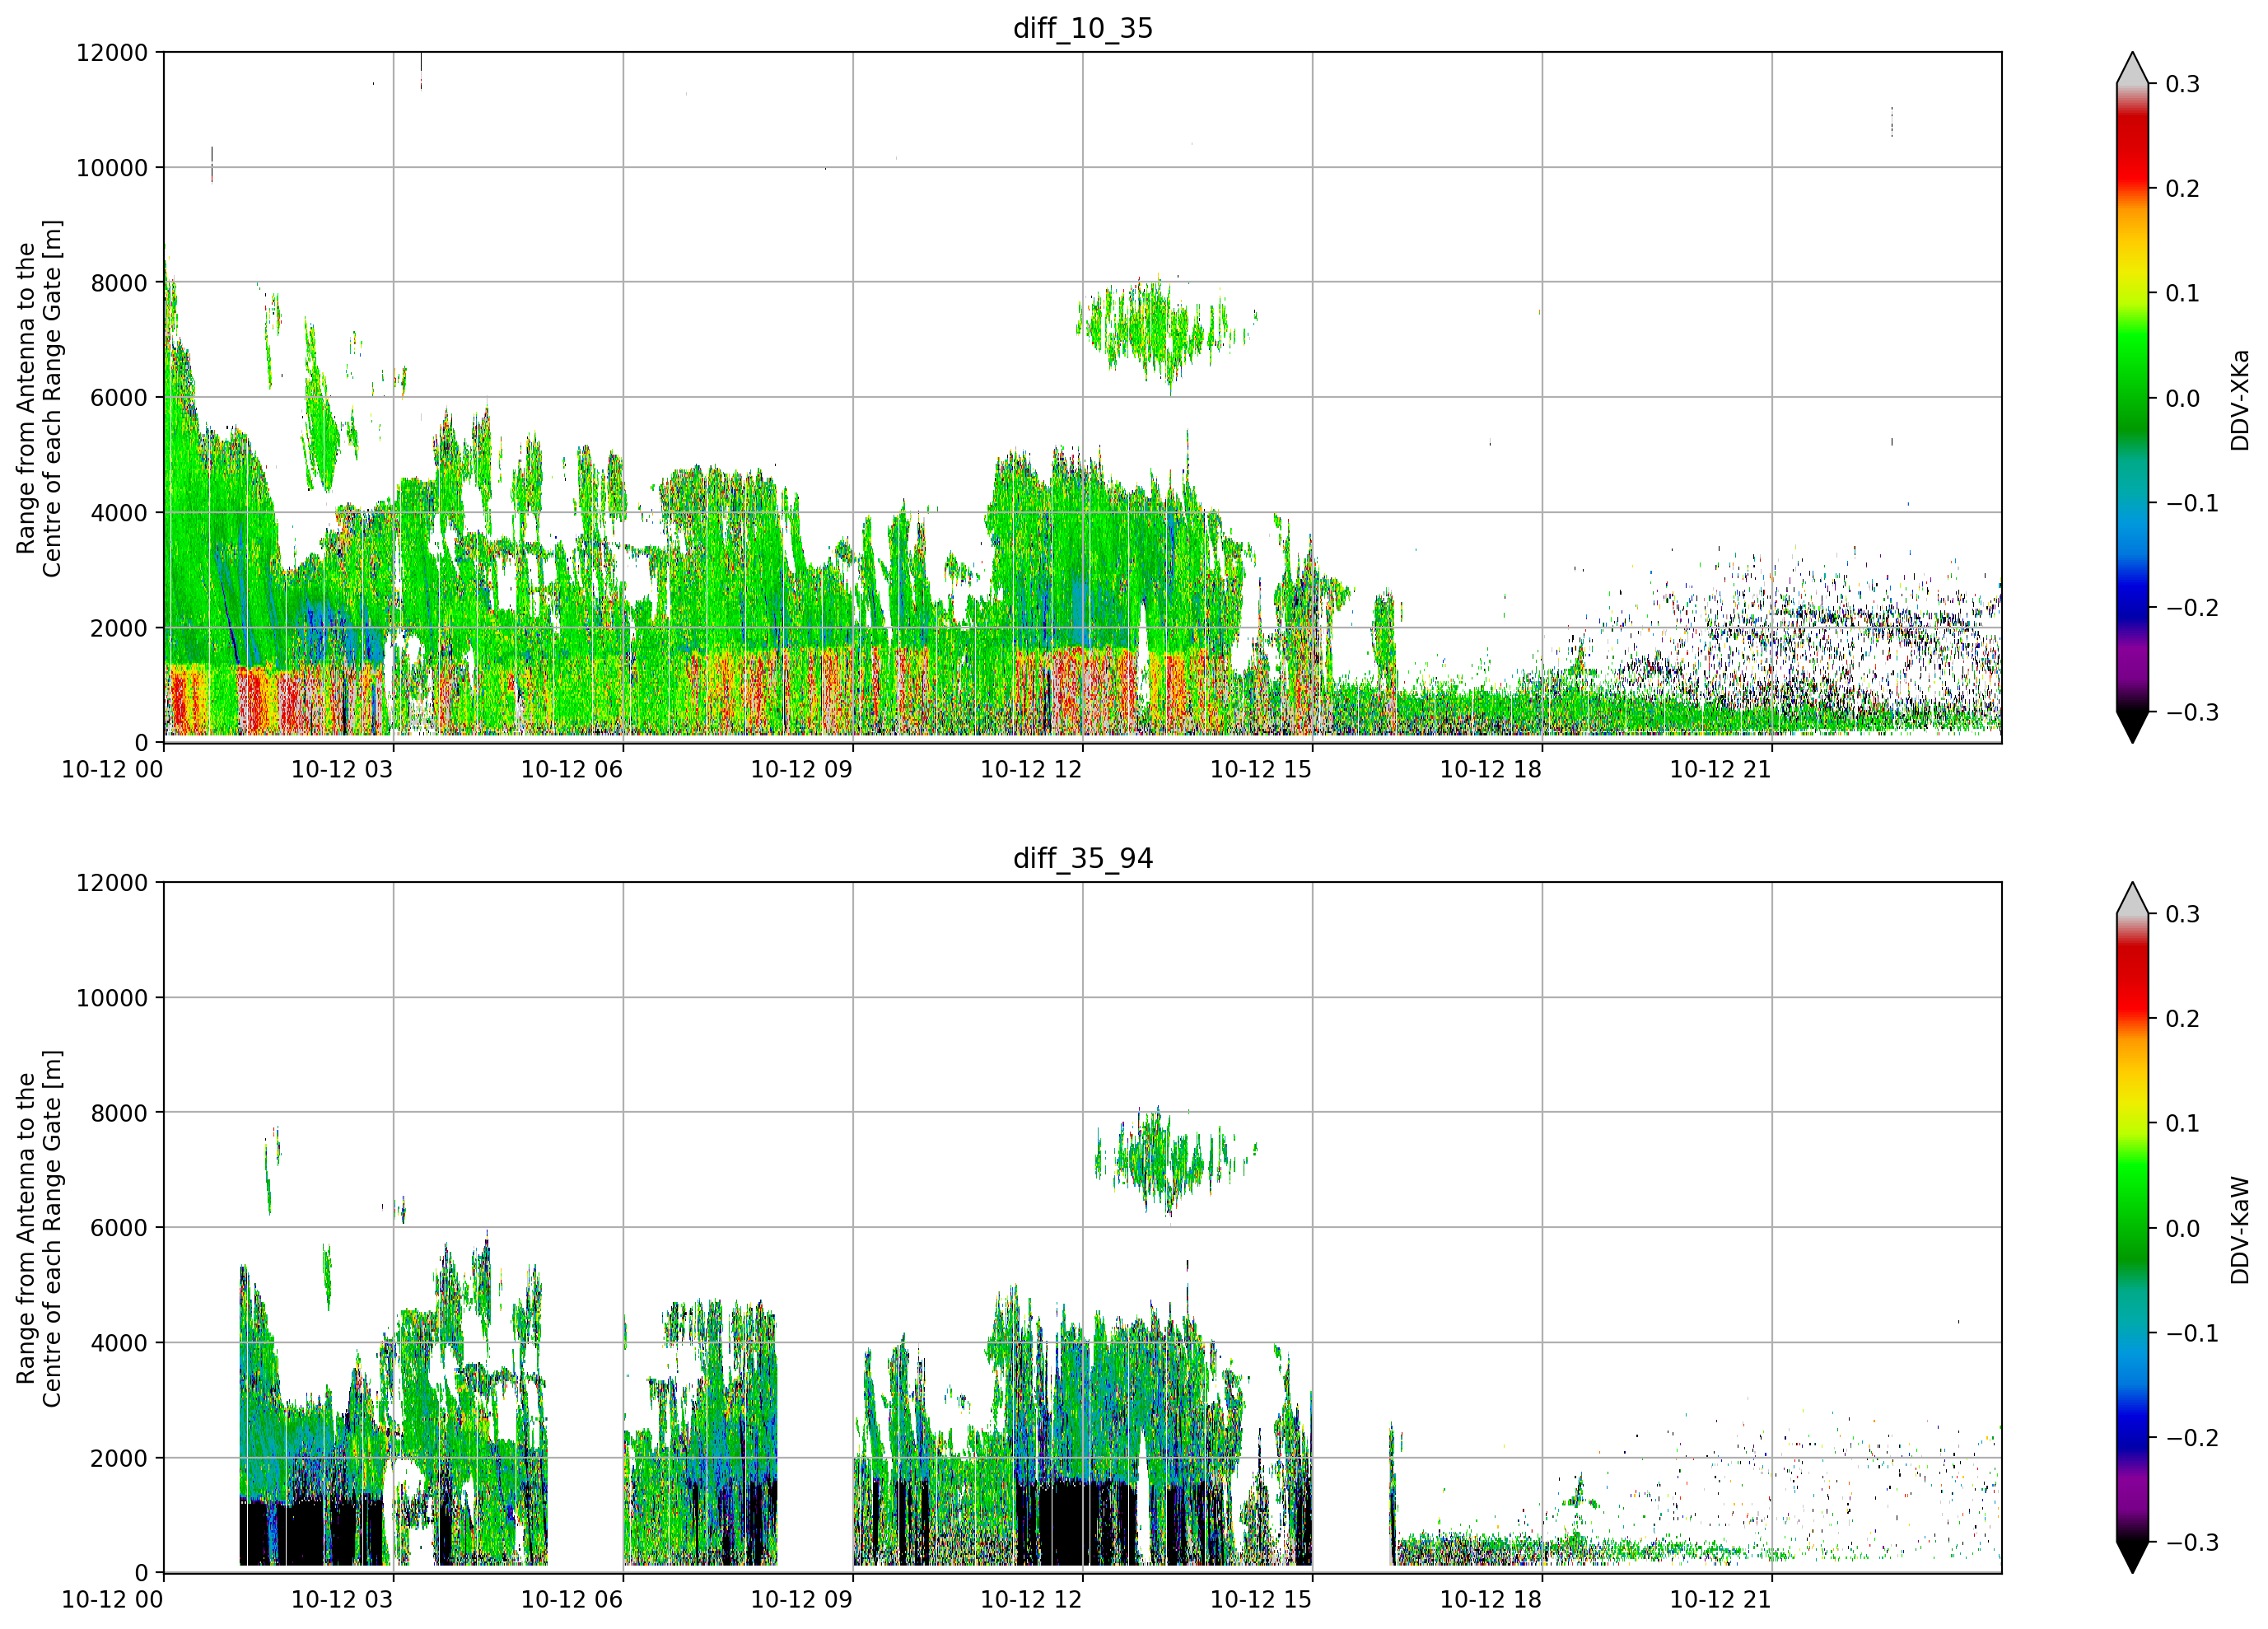
Task: Click the −0.2 tick on DDV-KaW colorbar
Action: tap(2192, 1438)
